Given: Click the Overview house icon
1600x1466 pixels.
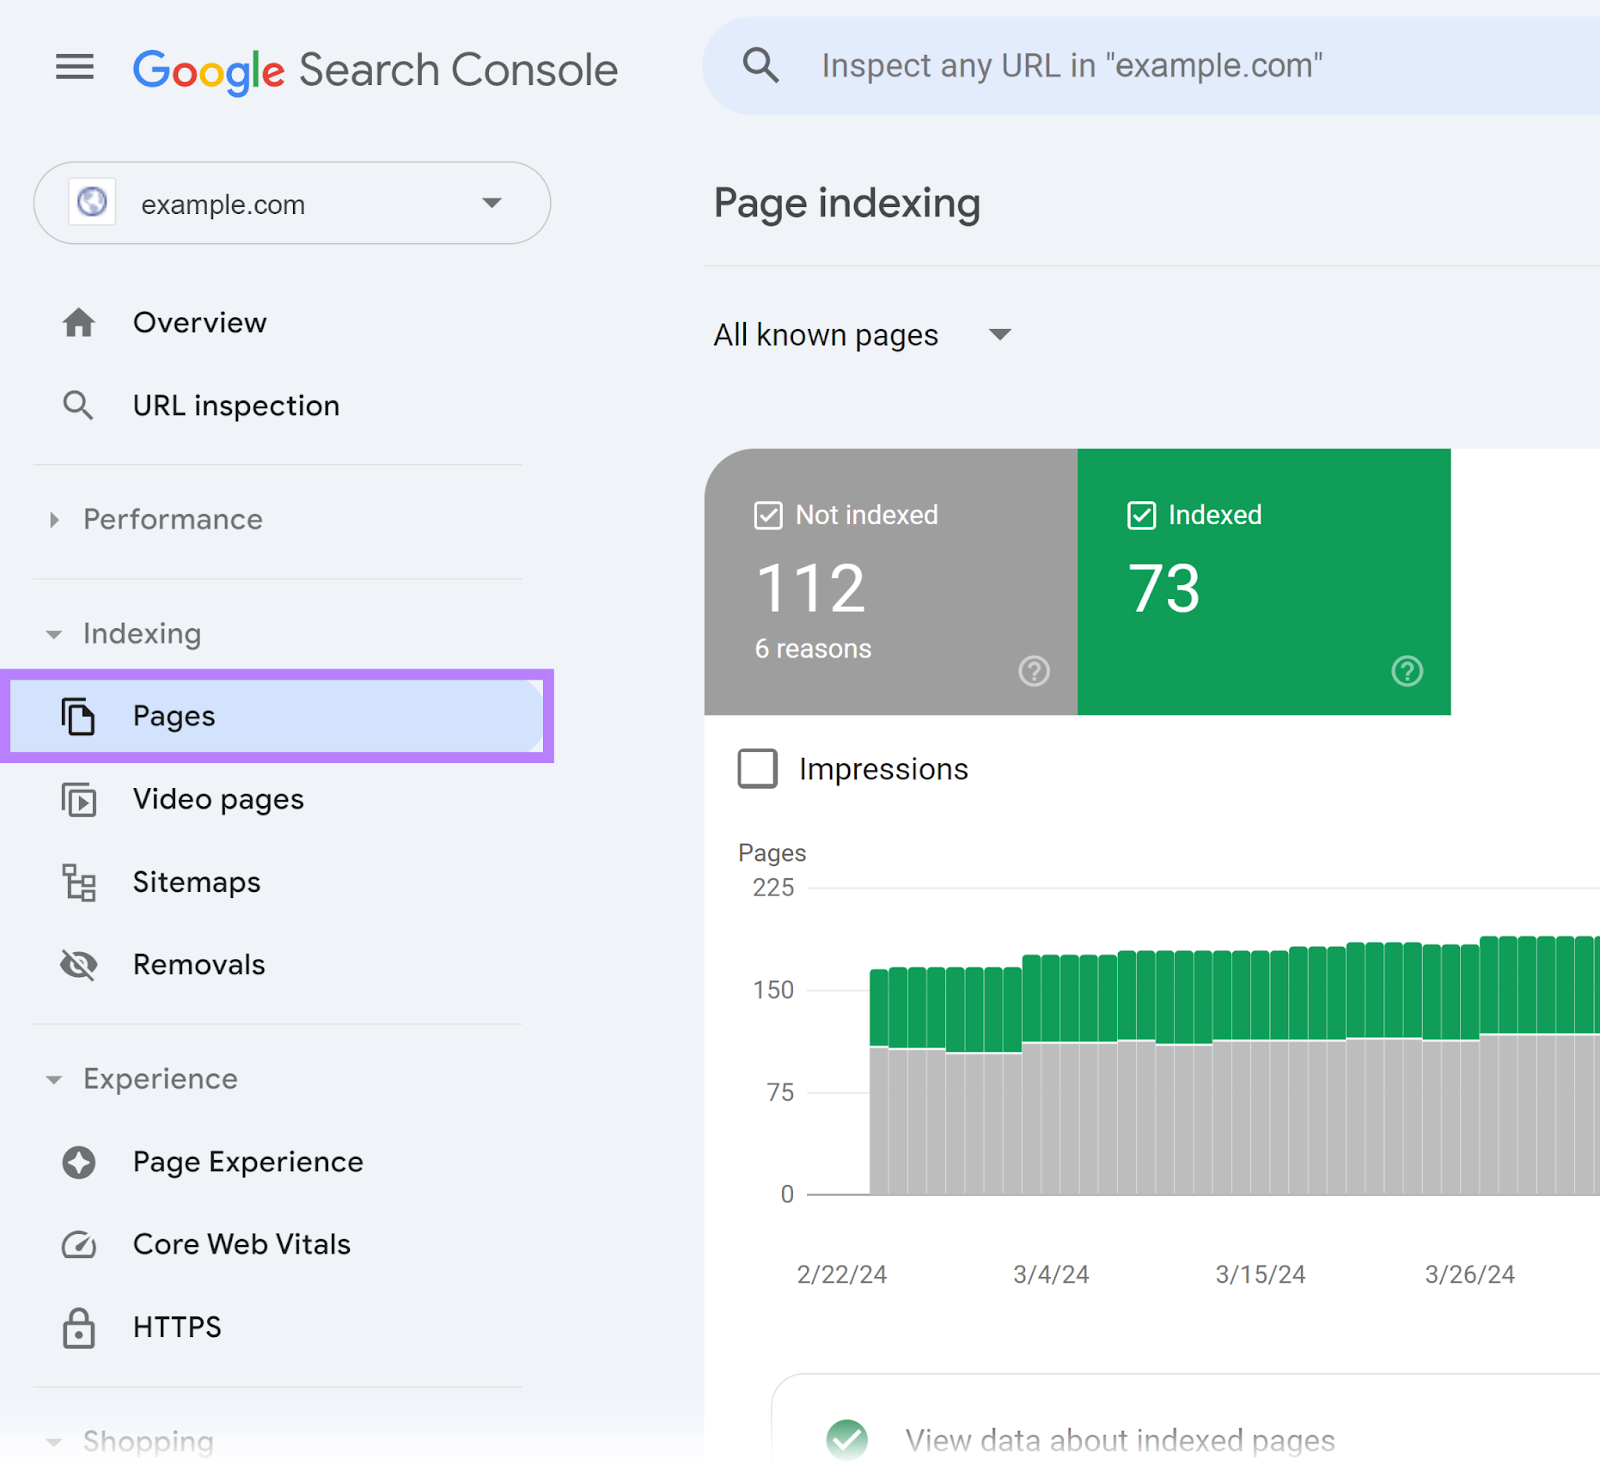Looking at the screenshot, I should [x=78, y=322].
